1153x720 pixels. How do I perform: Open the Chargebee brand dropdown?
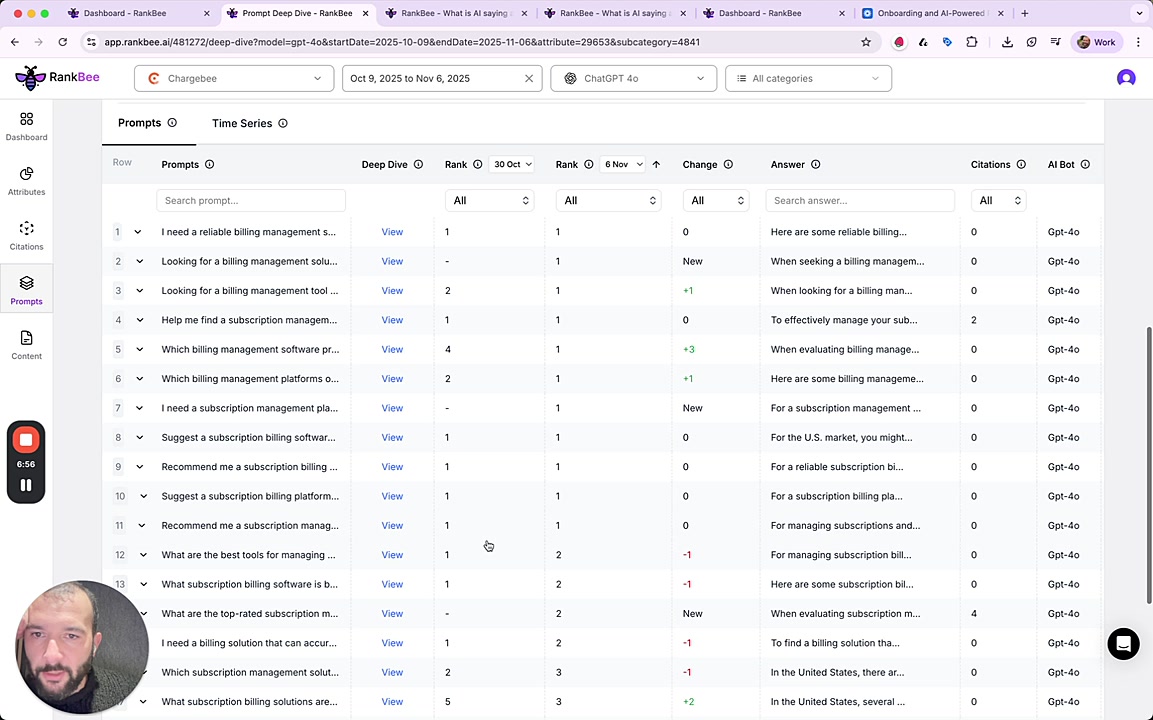click(234, 78)
